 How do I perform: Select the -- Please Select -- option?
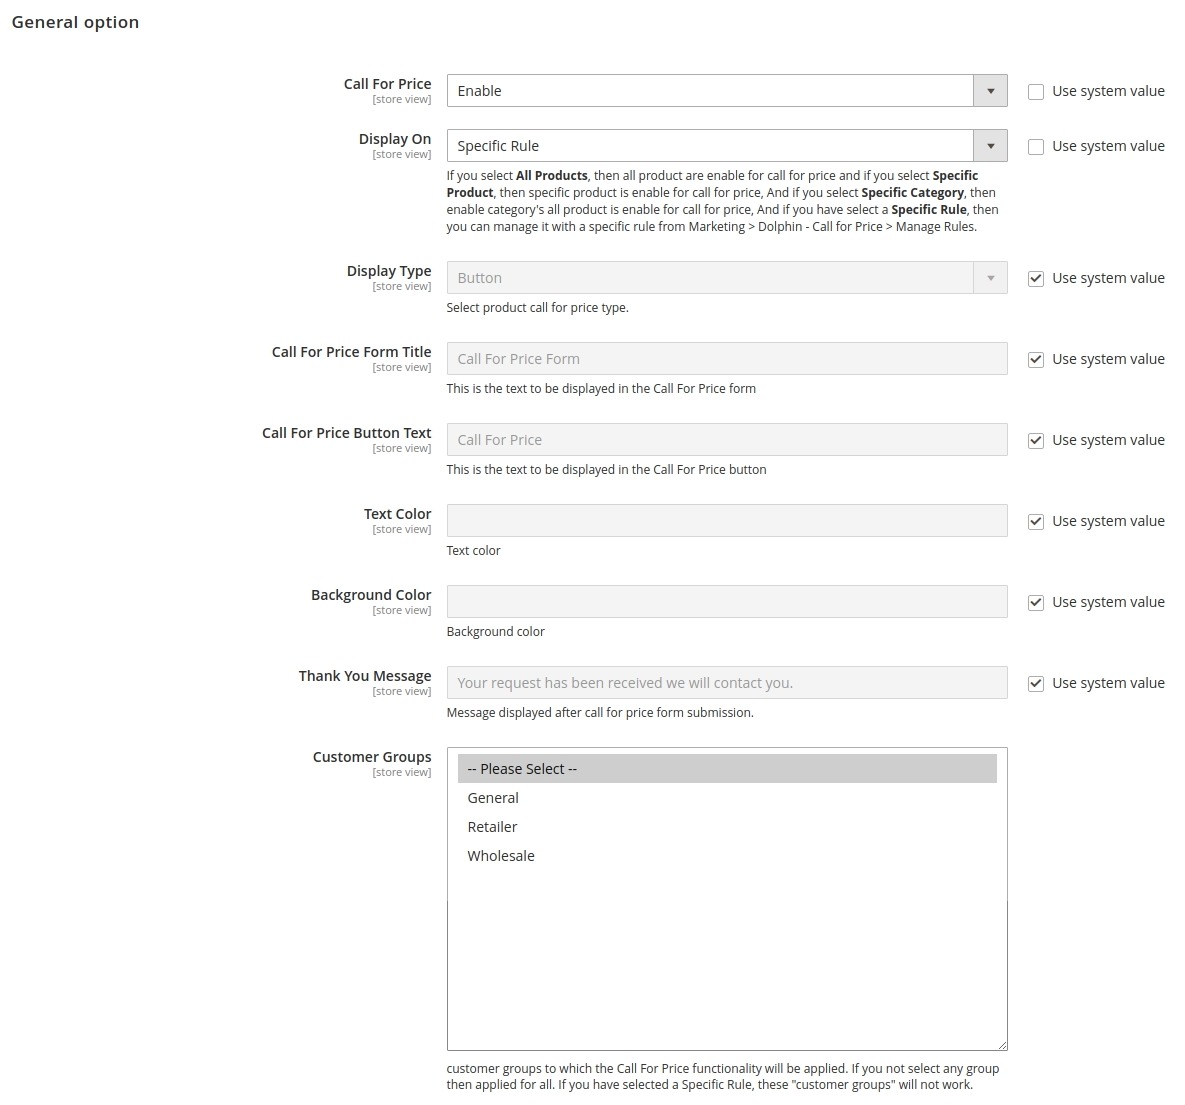point(522,769)
